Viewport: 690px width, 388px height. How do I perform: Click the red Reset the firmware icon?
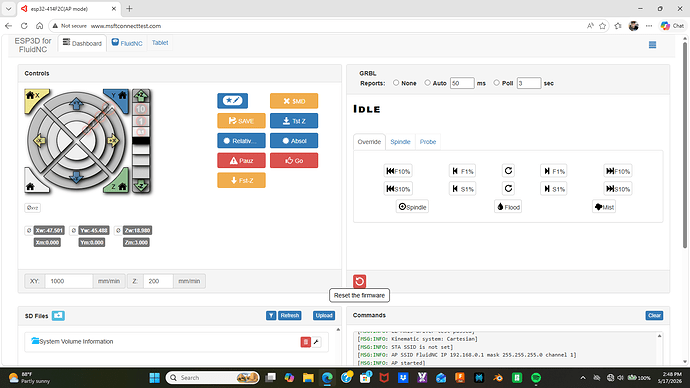(360, 281)
